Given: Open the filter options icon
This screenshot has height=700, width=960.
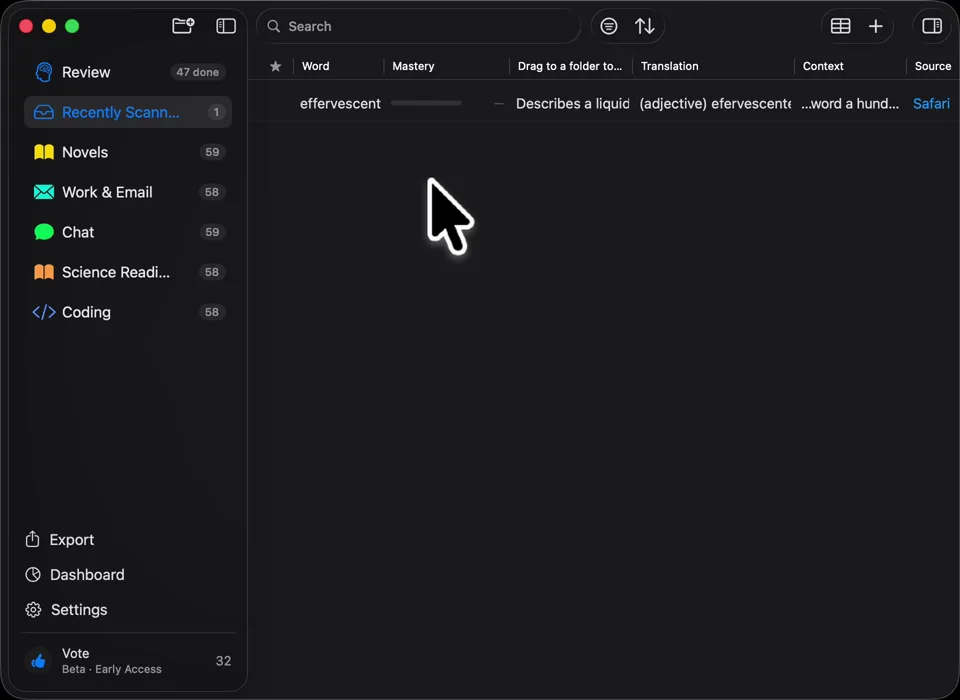Looking at the screenshot, I should coord(609,26).
